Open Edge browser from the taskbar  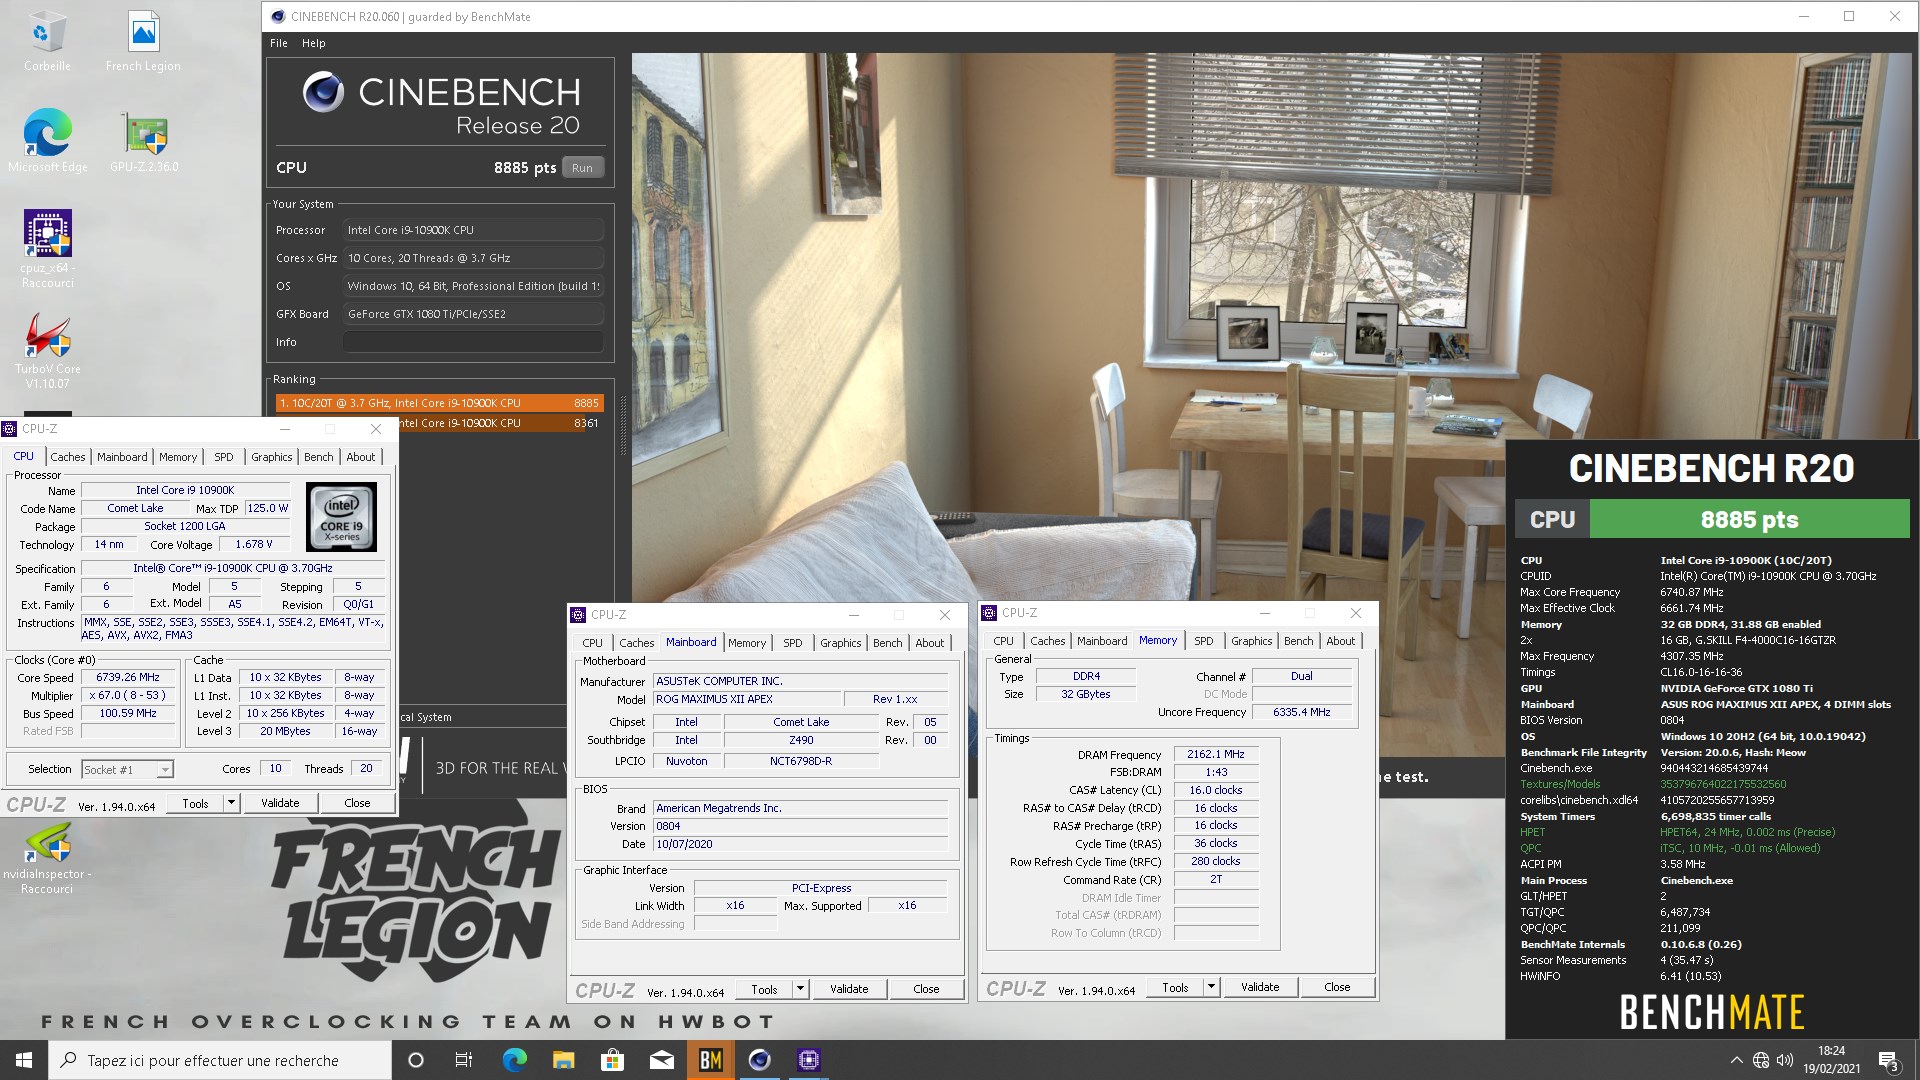pos(514,1060)
